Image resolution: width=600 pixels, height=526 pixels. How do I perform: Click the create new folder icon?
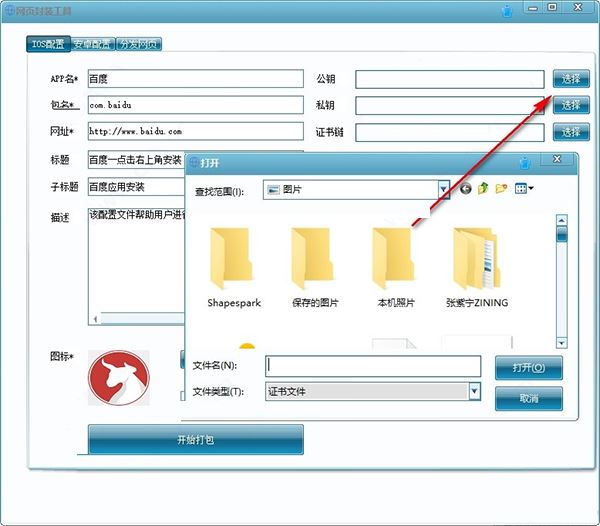point(501,188)
